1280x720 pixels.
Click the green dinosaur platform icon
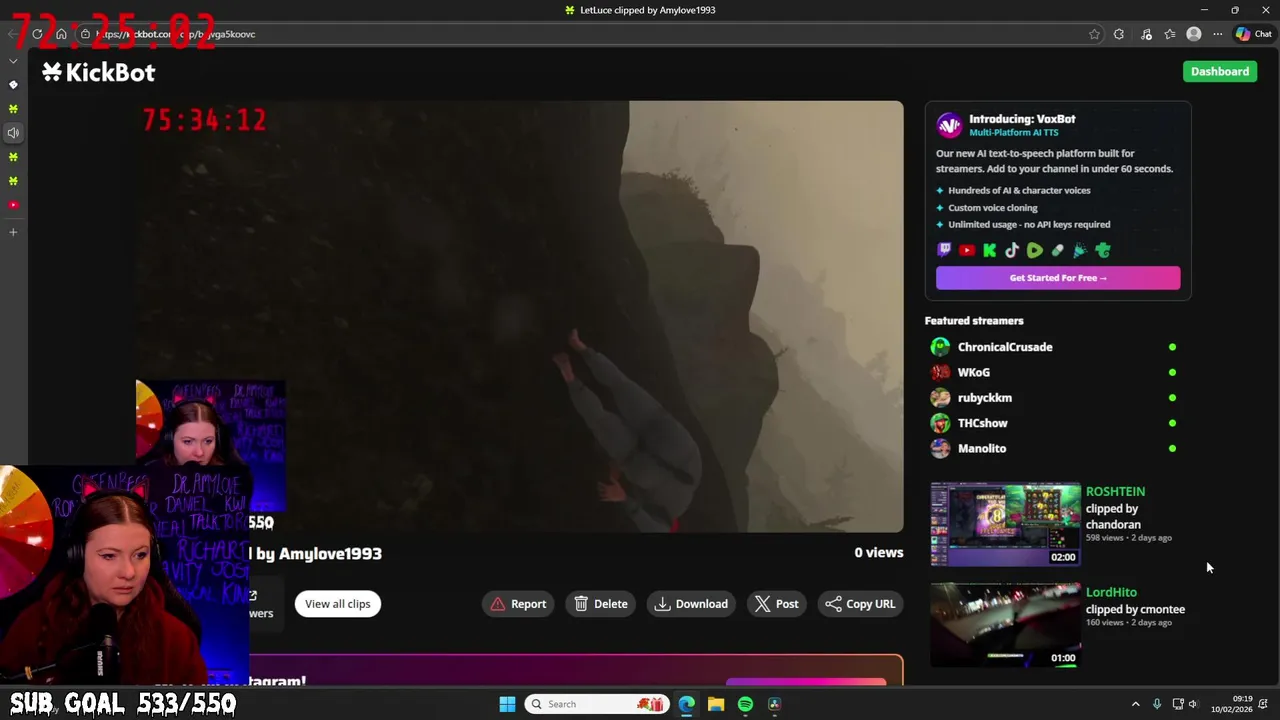point(1103,251)
